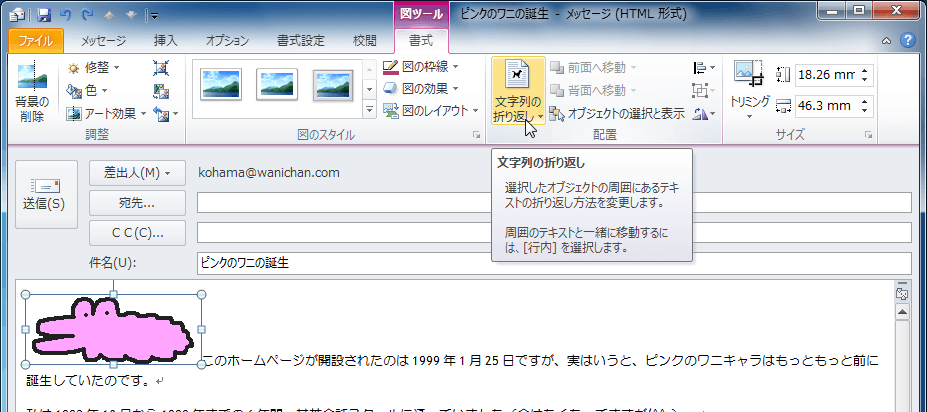
Task: Switch to the Format Text (書式設定) tab
Action: click(301, 41)
